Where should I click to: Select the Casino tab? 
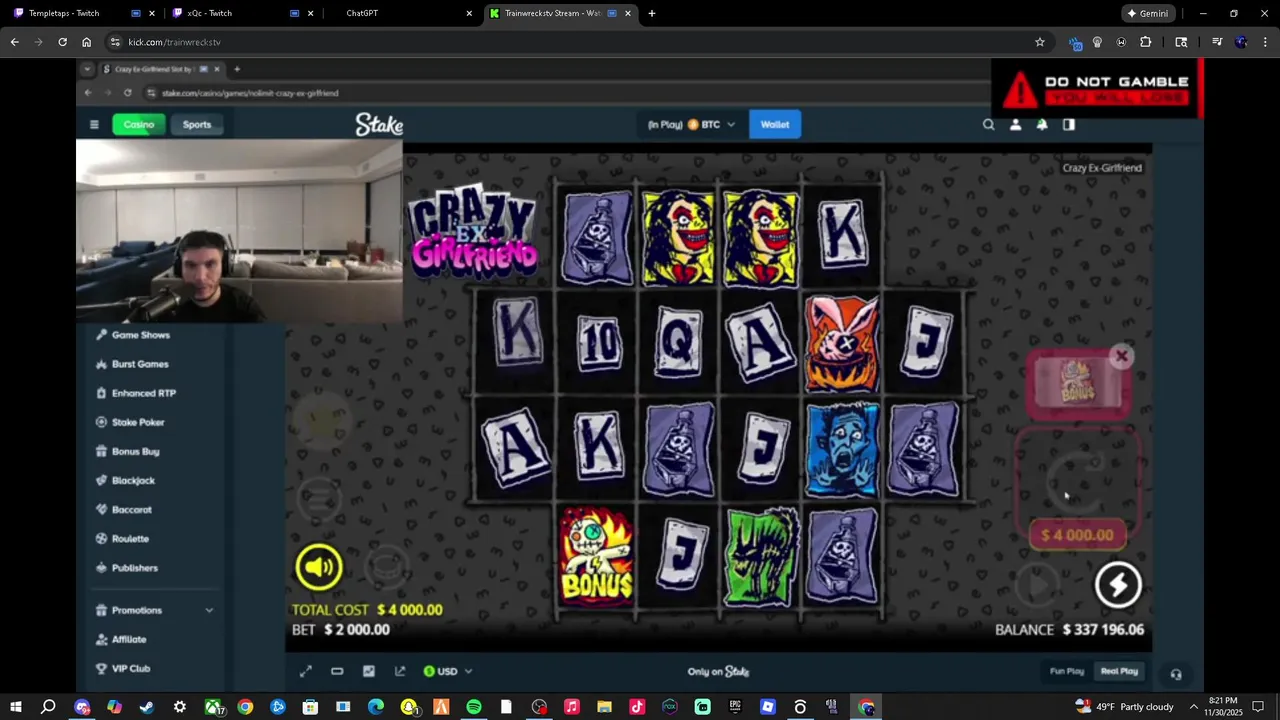coord(139,125)
